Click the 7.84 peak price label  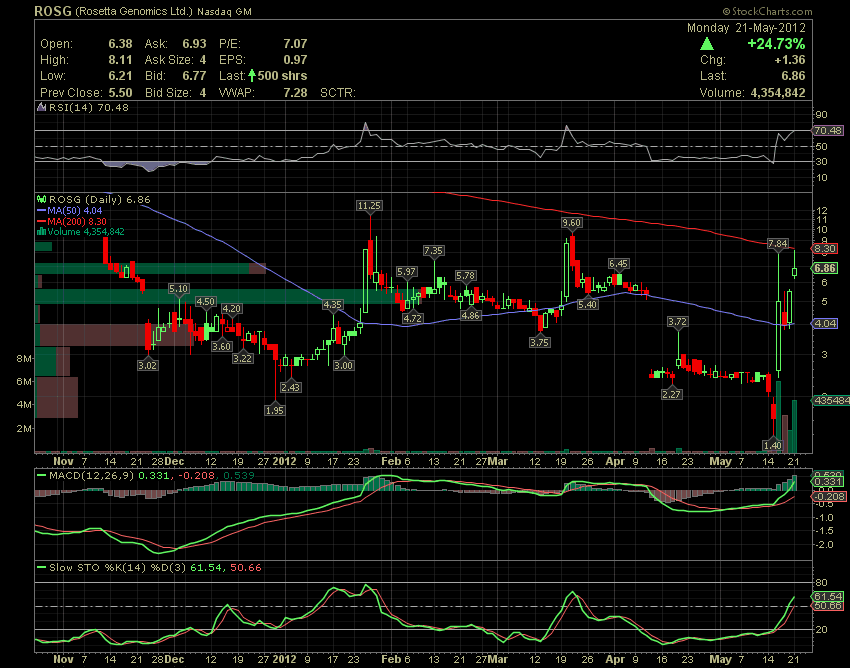[x=778, y=243]
